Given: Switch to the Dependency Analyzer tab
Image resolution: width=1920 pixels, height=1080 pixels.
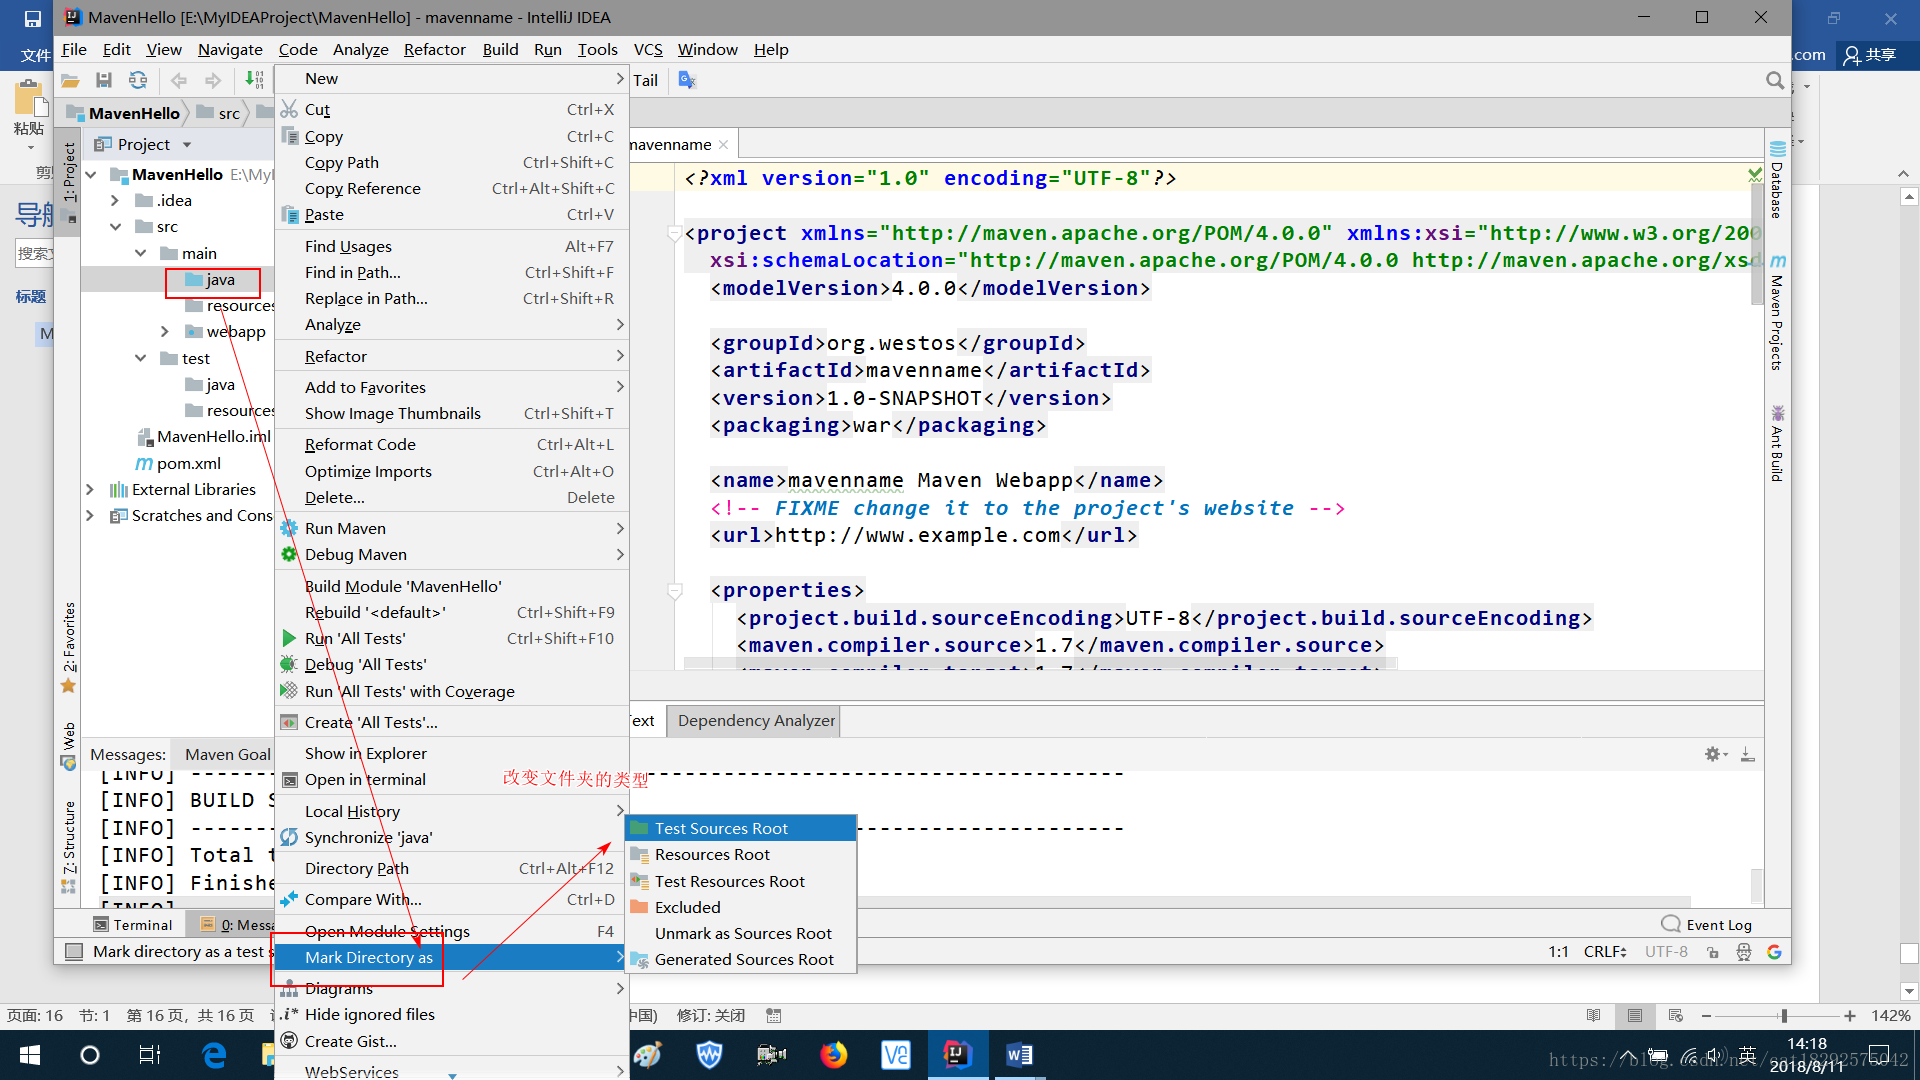Looking at the screenshot, I should pos(756,721).
